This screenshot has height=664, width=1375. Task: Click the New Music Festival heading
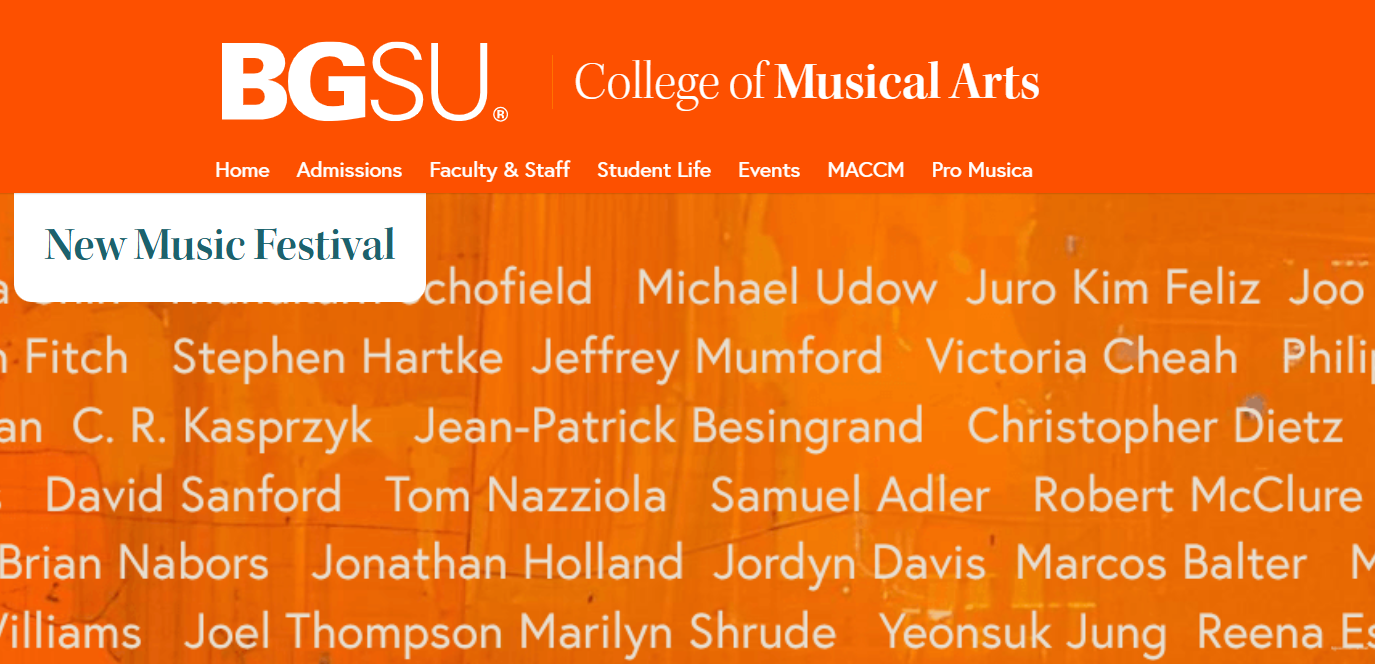point(219,243)
